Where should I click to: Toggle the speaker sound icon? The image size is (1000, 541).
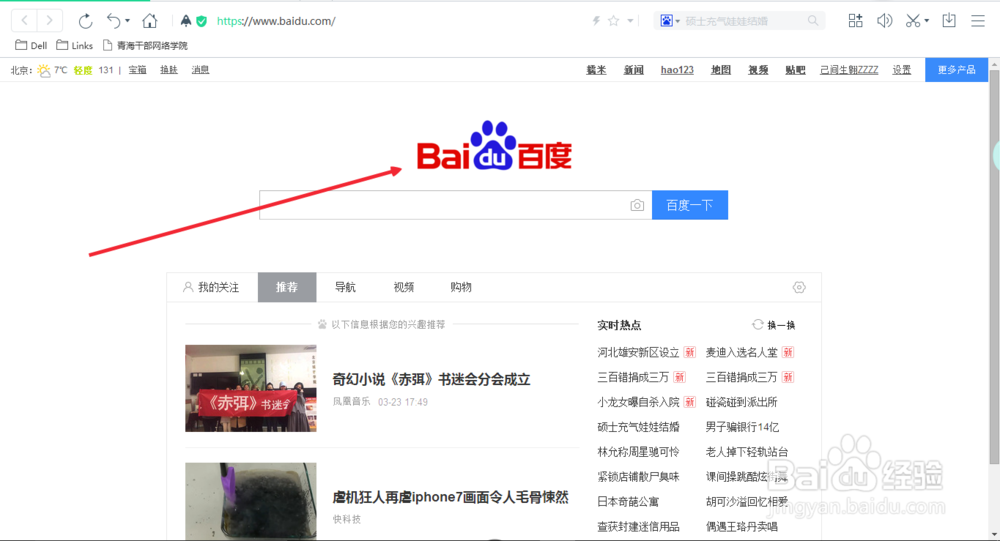885,21
